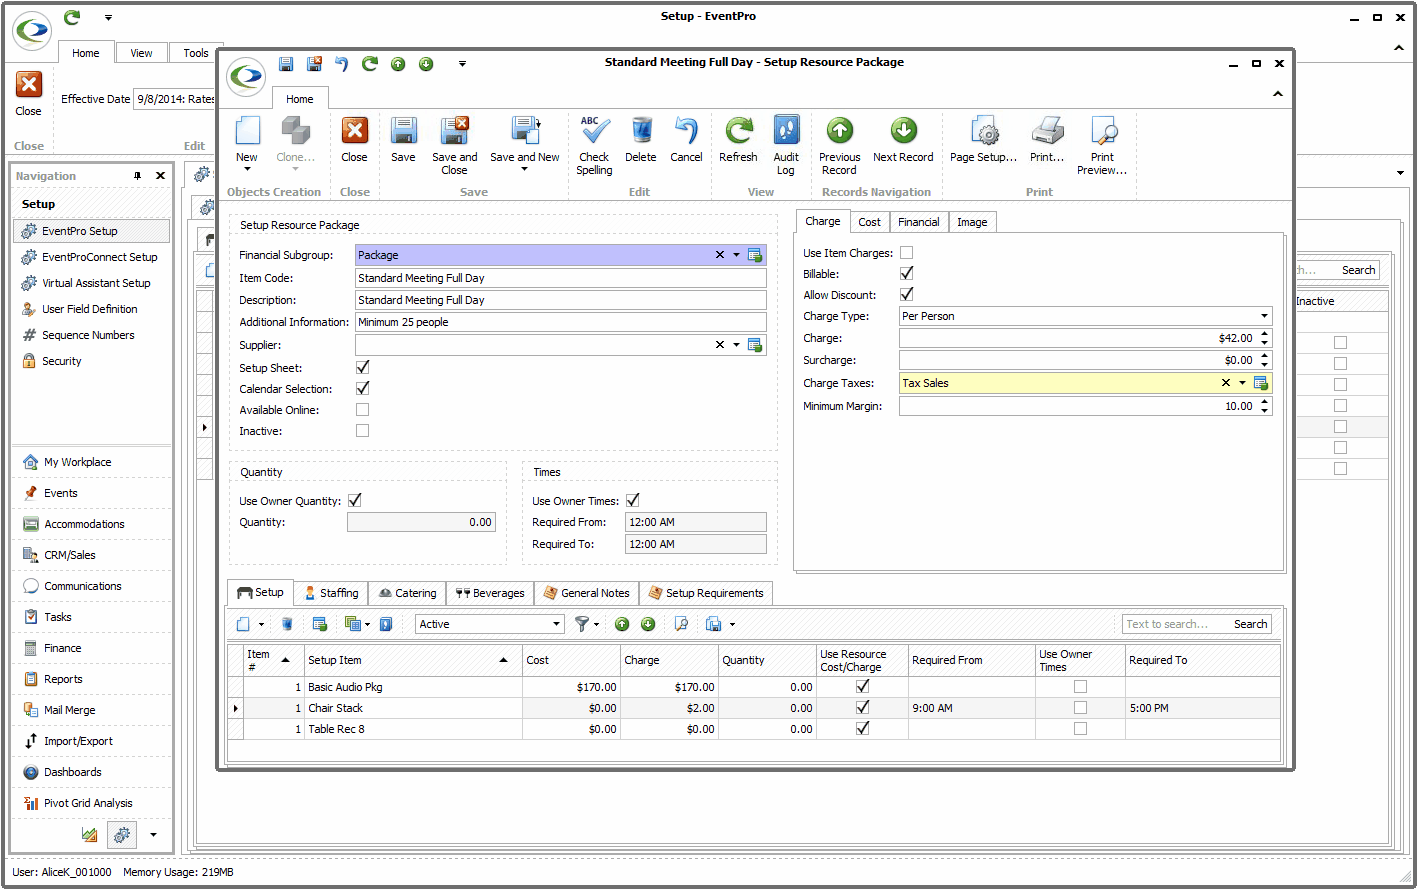Image resolution: width=1418 pixels, height=890 pixels.
Task: Toggle the Calendar Selection checkbox
Action: (362, 388)
